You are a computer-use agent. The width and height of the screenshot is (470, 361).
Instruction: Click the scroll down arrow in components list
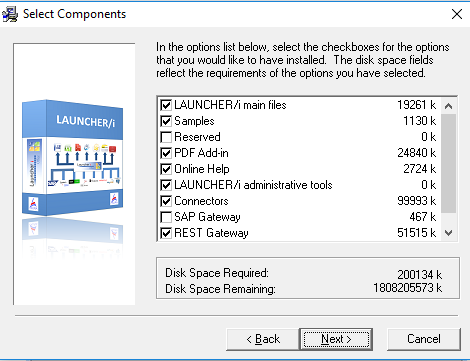pos(449,233)
